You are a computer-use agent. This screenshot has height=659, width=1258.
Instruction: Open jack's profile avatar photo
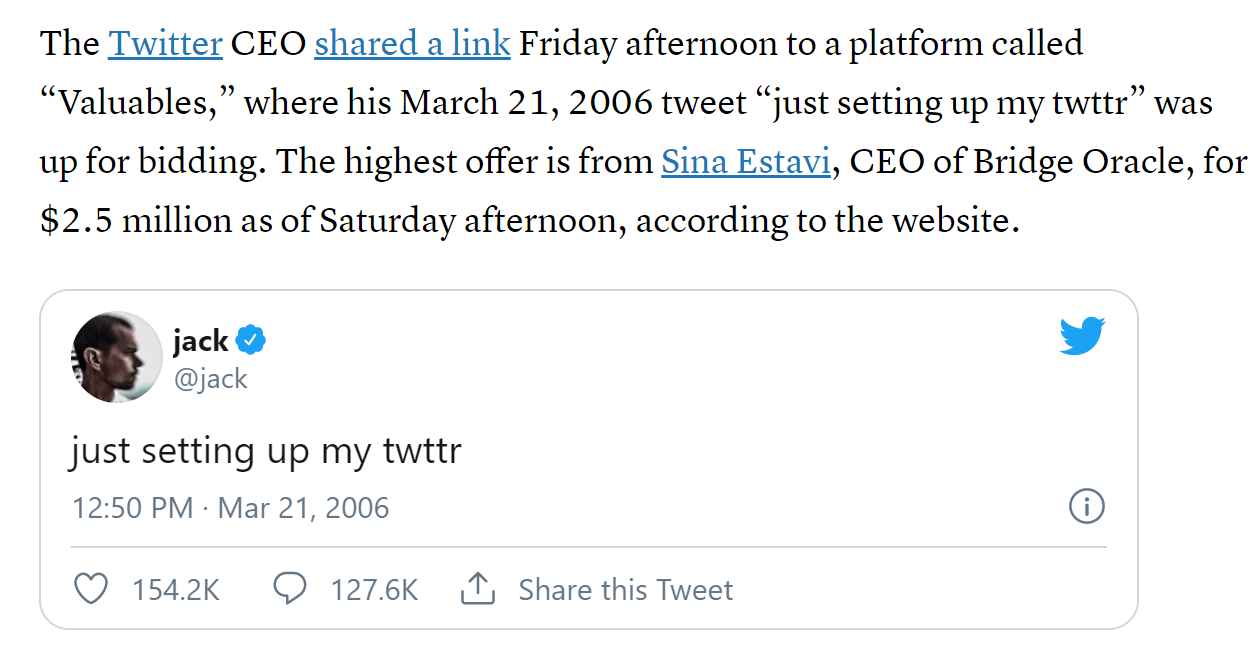[117, 357]
